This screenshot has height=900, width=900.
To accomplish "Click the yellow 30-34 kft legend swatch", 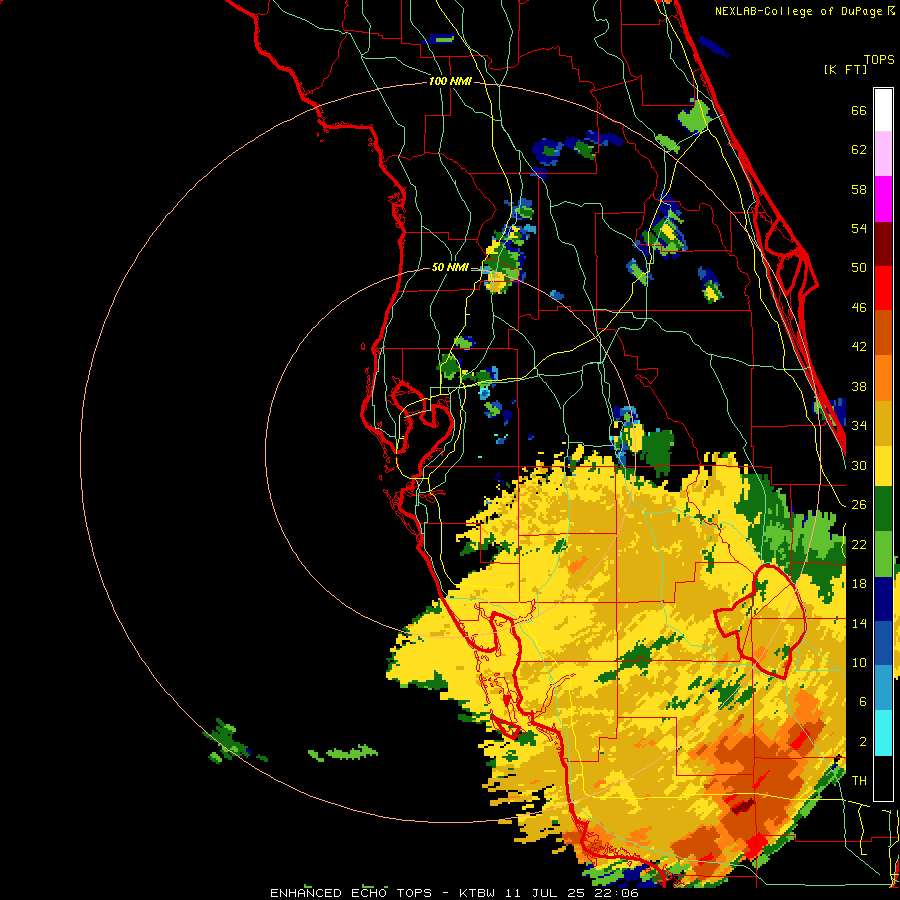I will 883,466.
